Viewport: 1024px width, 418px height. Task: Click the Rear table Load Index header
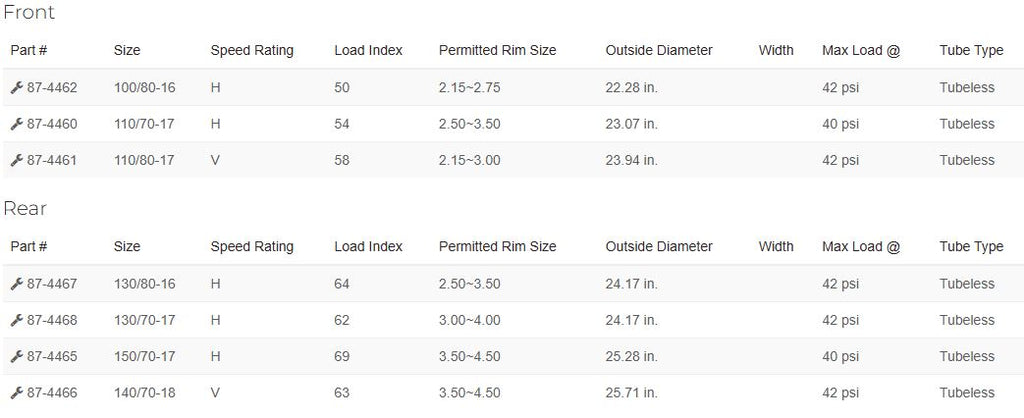click(368, 247)
